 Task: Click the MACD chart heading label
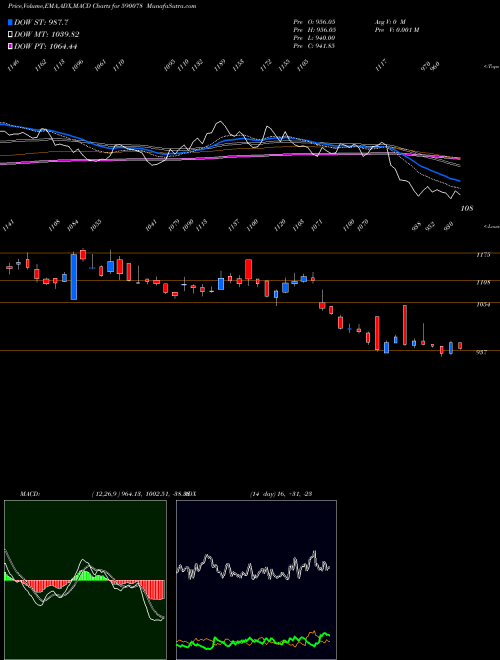(29, 494)
